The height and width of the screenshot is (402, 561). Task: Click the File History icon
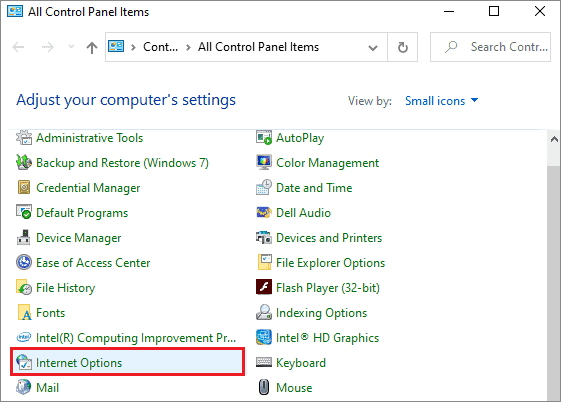click(x=24, y=288)
